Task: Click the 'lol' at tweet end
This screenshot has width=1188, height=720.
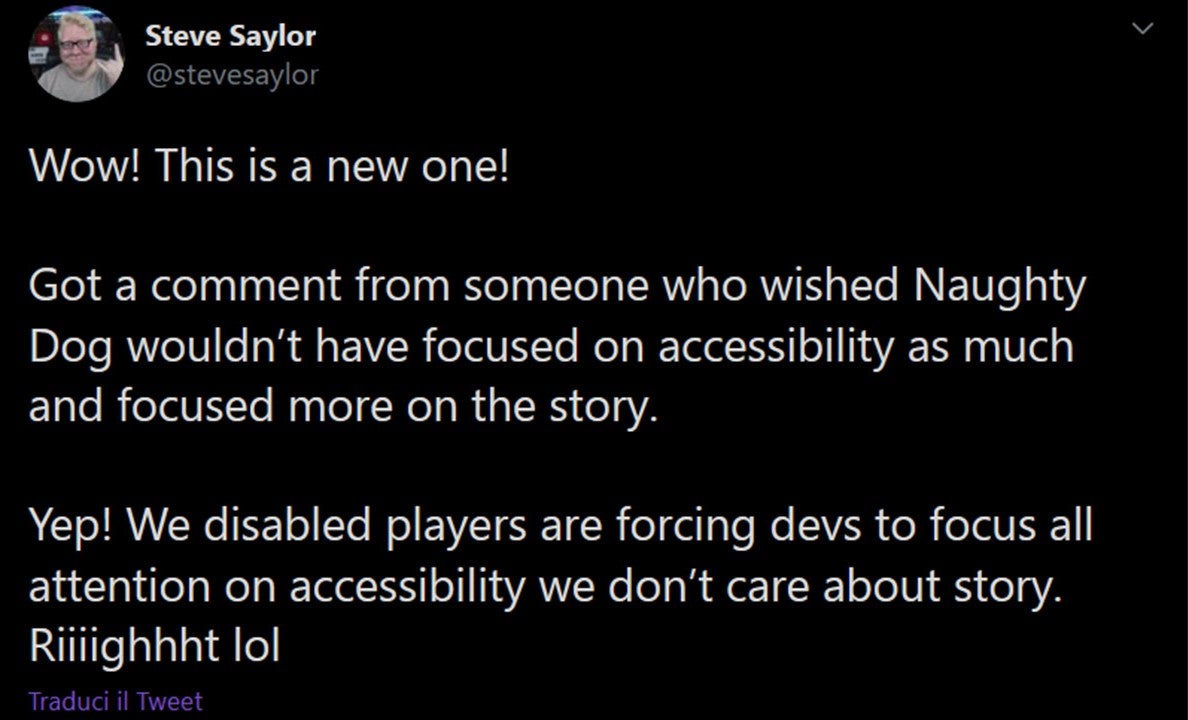Action: click(256, 646)
